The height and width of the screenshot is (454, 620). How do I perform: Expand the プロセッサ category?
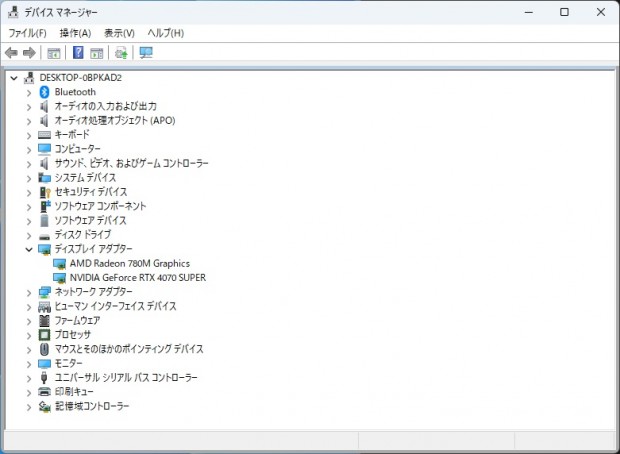pyautogui.click(x=28, y=335)
